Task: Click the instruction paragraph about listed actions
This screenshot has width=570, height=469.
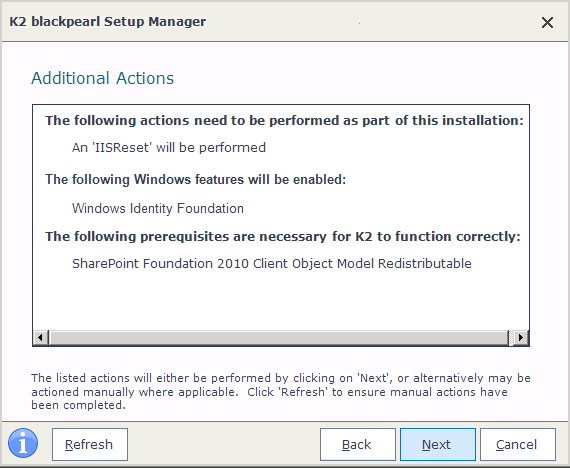Action: (x=281, y=392)
